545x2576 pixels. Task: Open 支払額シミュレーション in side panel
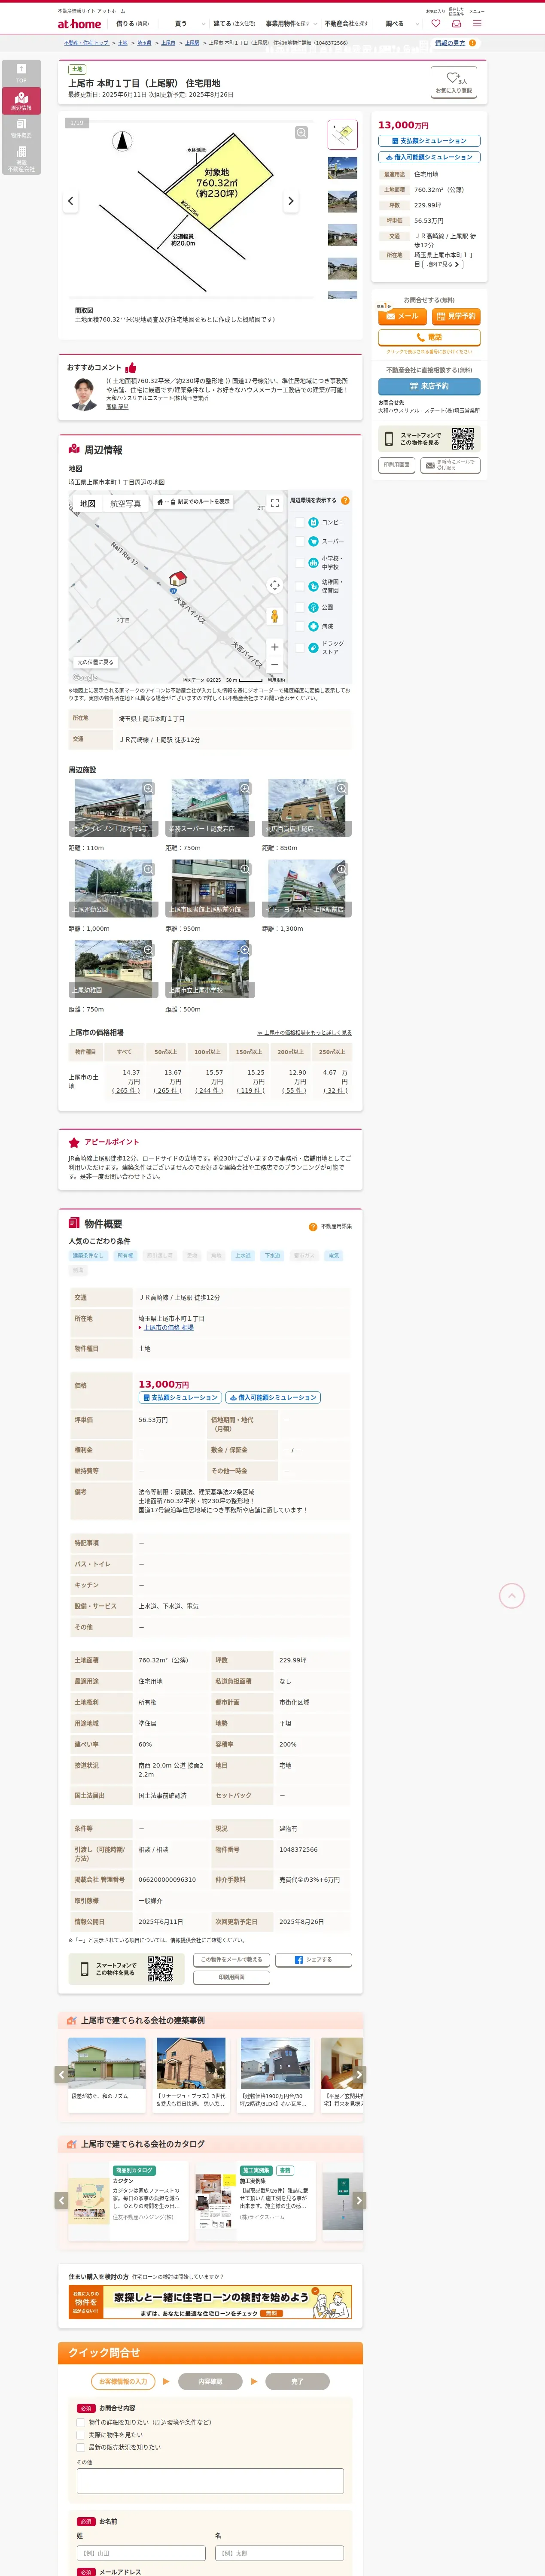coord(429,141)
